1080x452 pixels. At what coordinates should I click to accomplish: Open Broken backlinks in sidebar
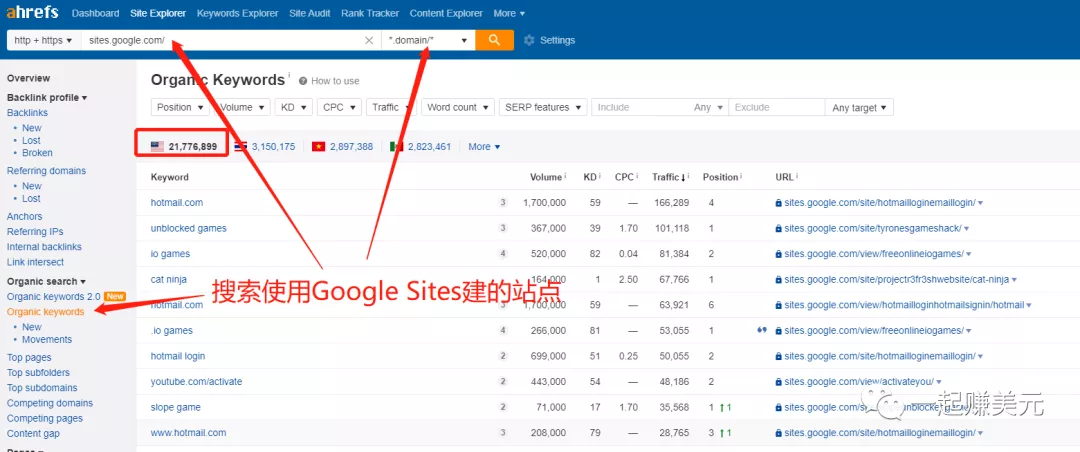click(37, 152)
